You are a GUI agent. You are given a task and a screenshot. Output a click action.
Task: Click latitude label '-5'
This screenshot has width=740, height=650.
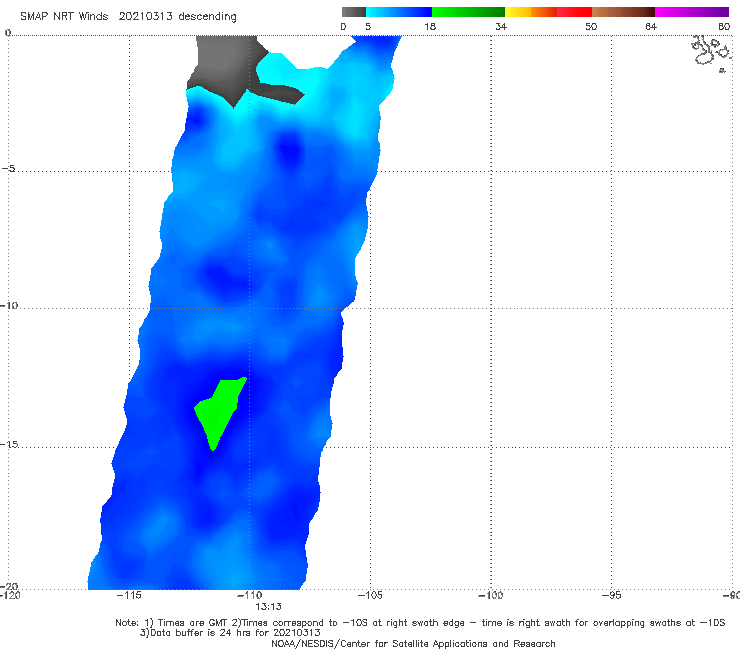[x=9, y=169]
